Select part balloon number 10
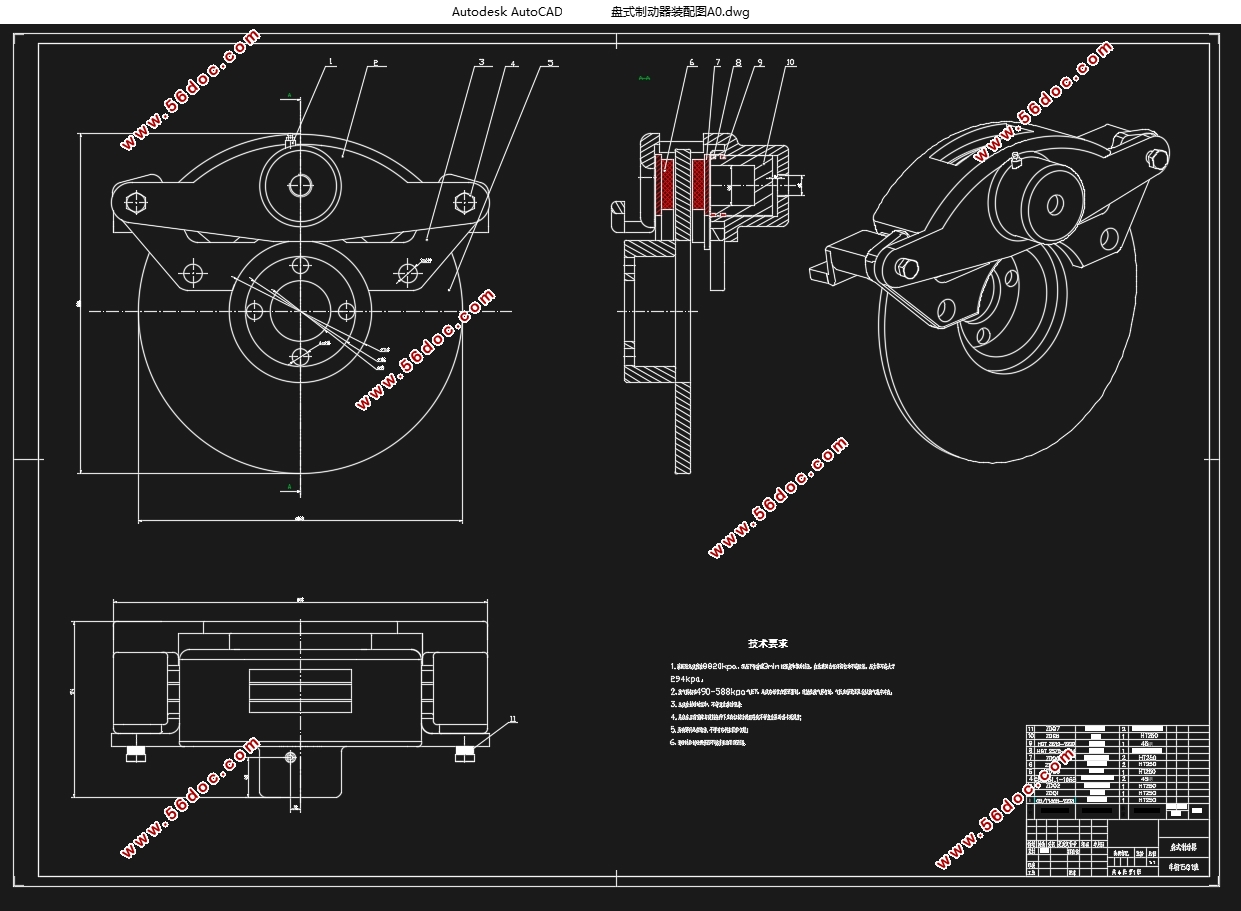Image resolution: width=1241 pixels, height=911 pixels. [790, 62]
